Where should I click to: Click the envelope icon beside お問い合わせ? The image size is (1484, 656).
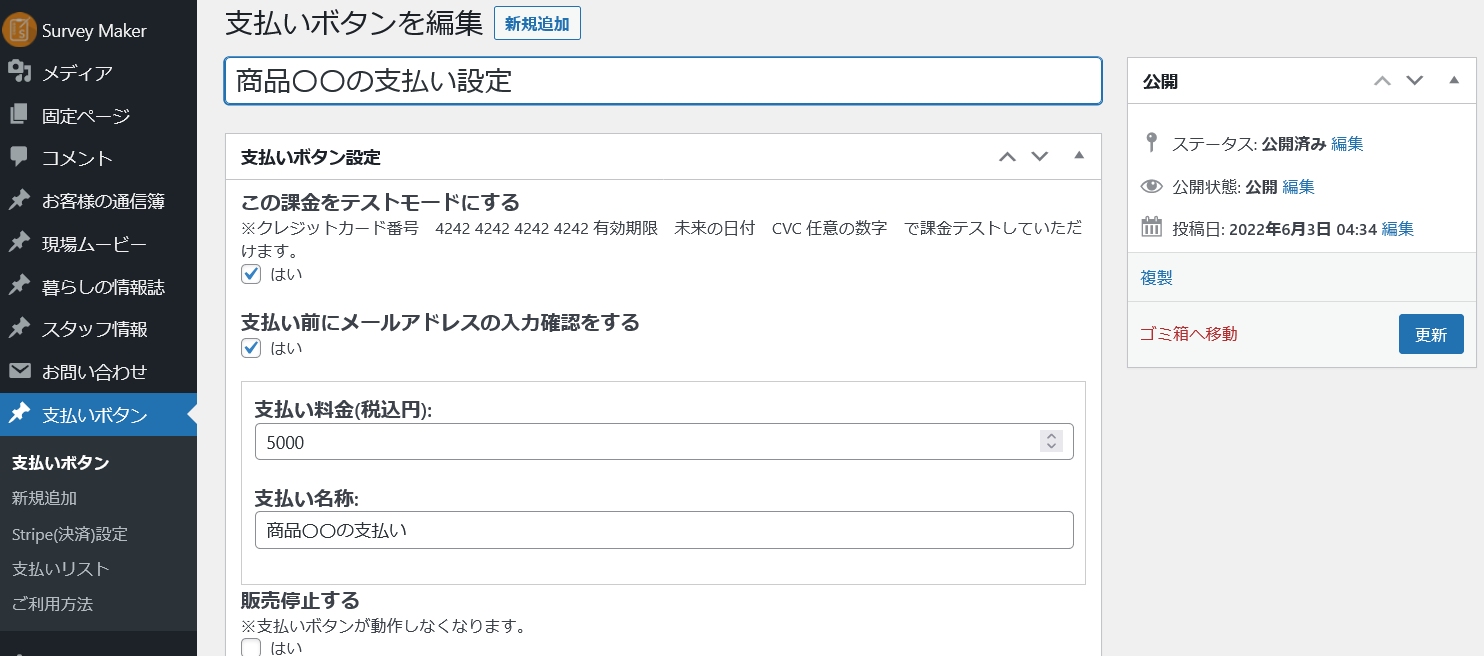(x=19, y=371)
